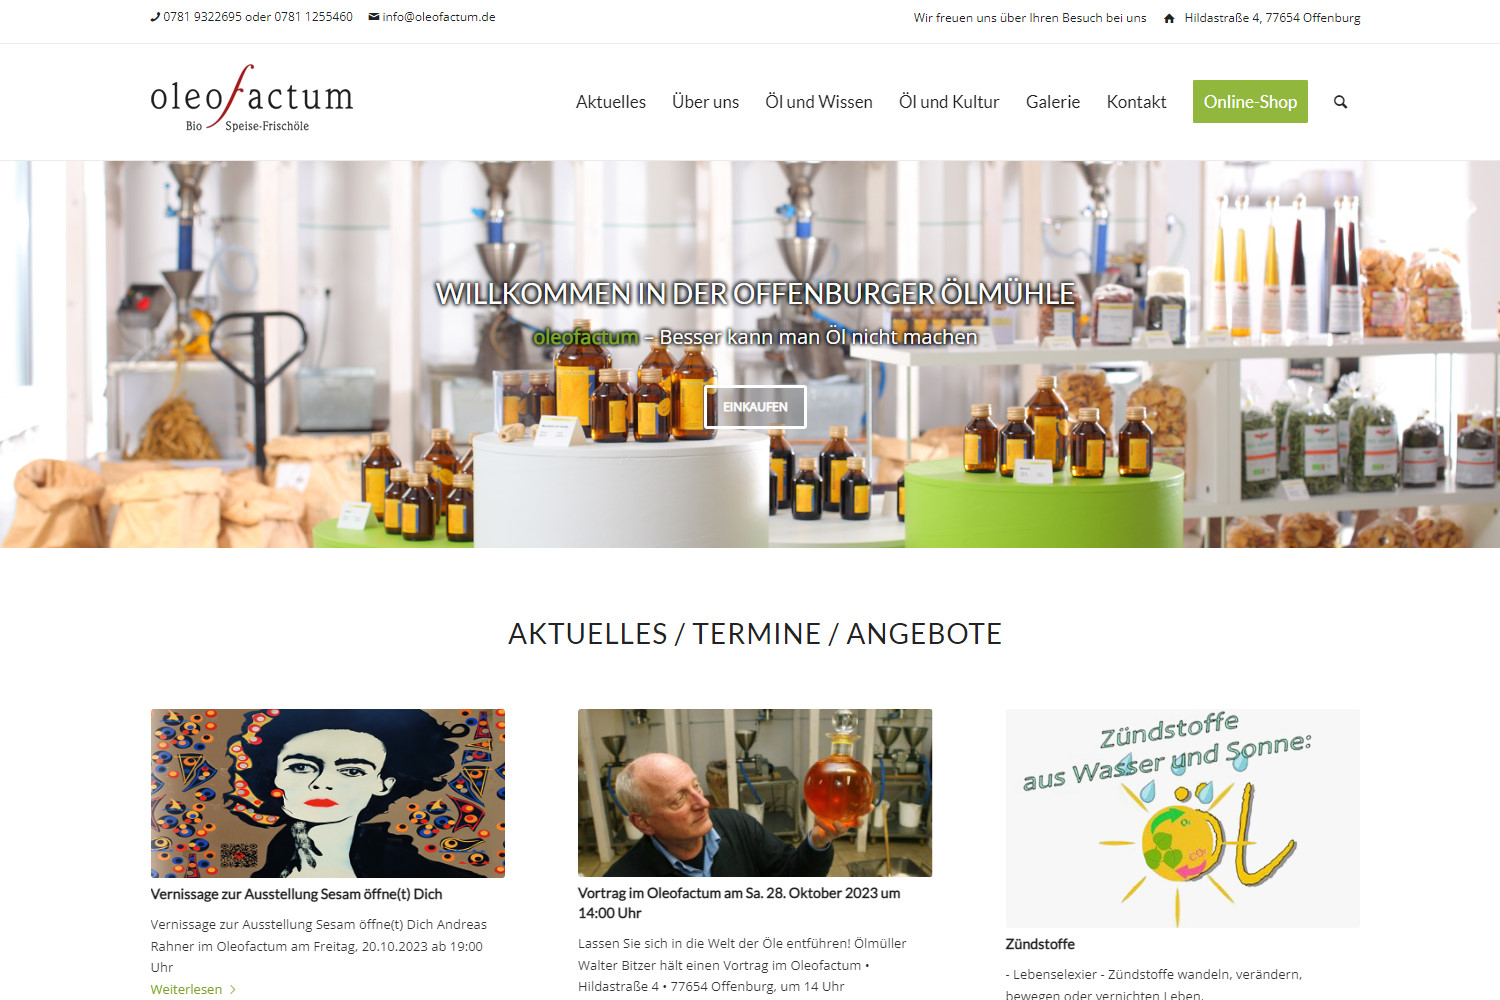Click the envelope email icon
Viewport: 1500px width, 1000px height.
[374, 17]
